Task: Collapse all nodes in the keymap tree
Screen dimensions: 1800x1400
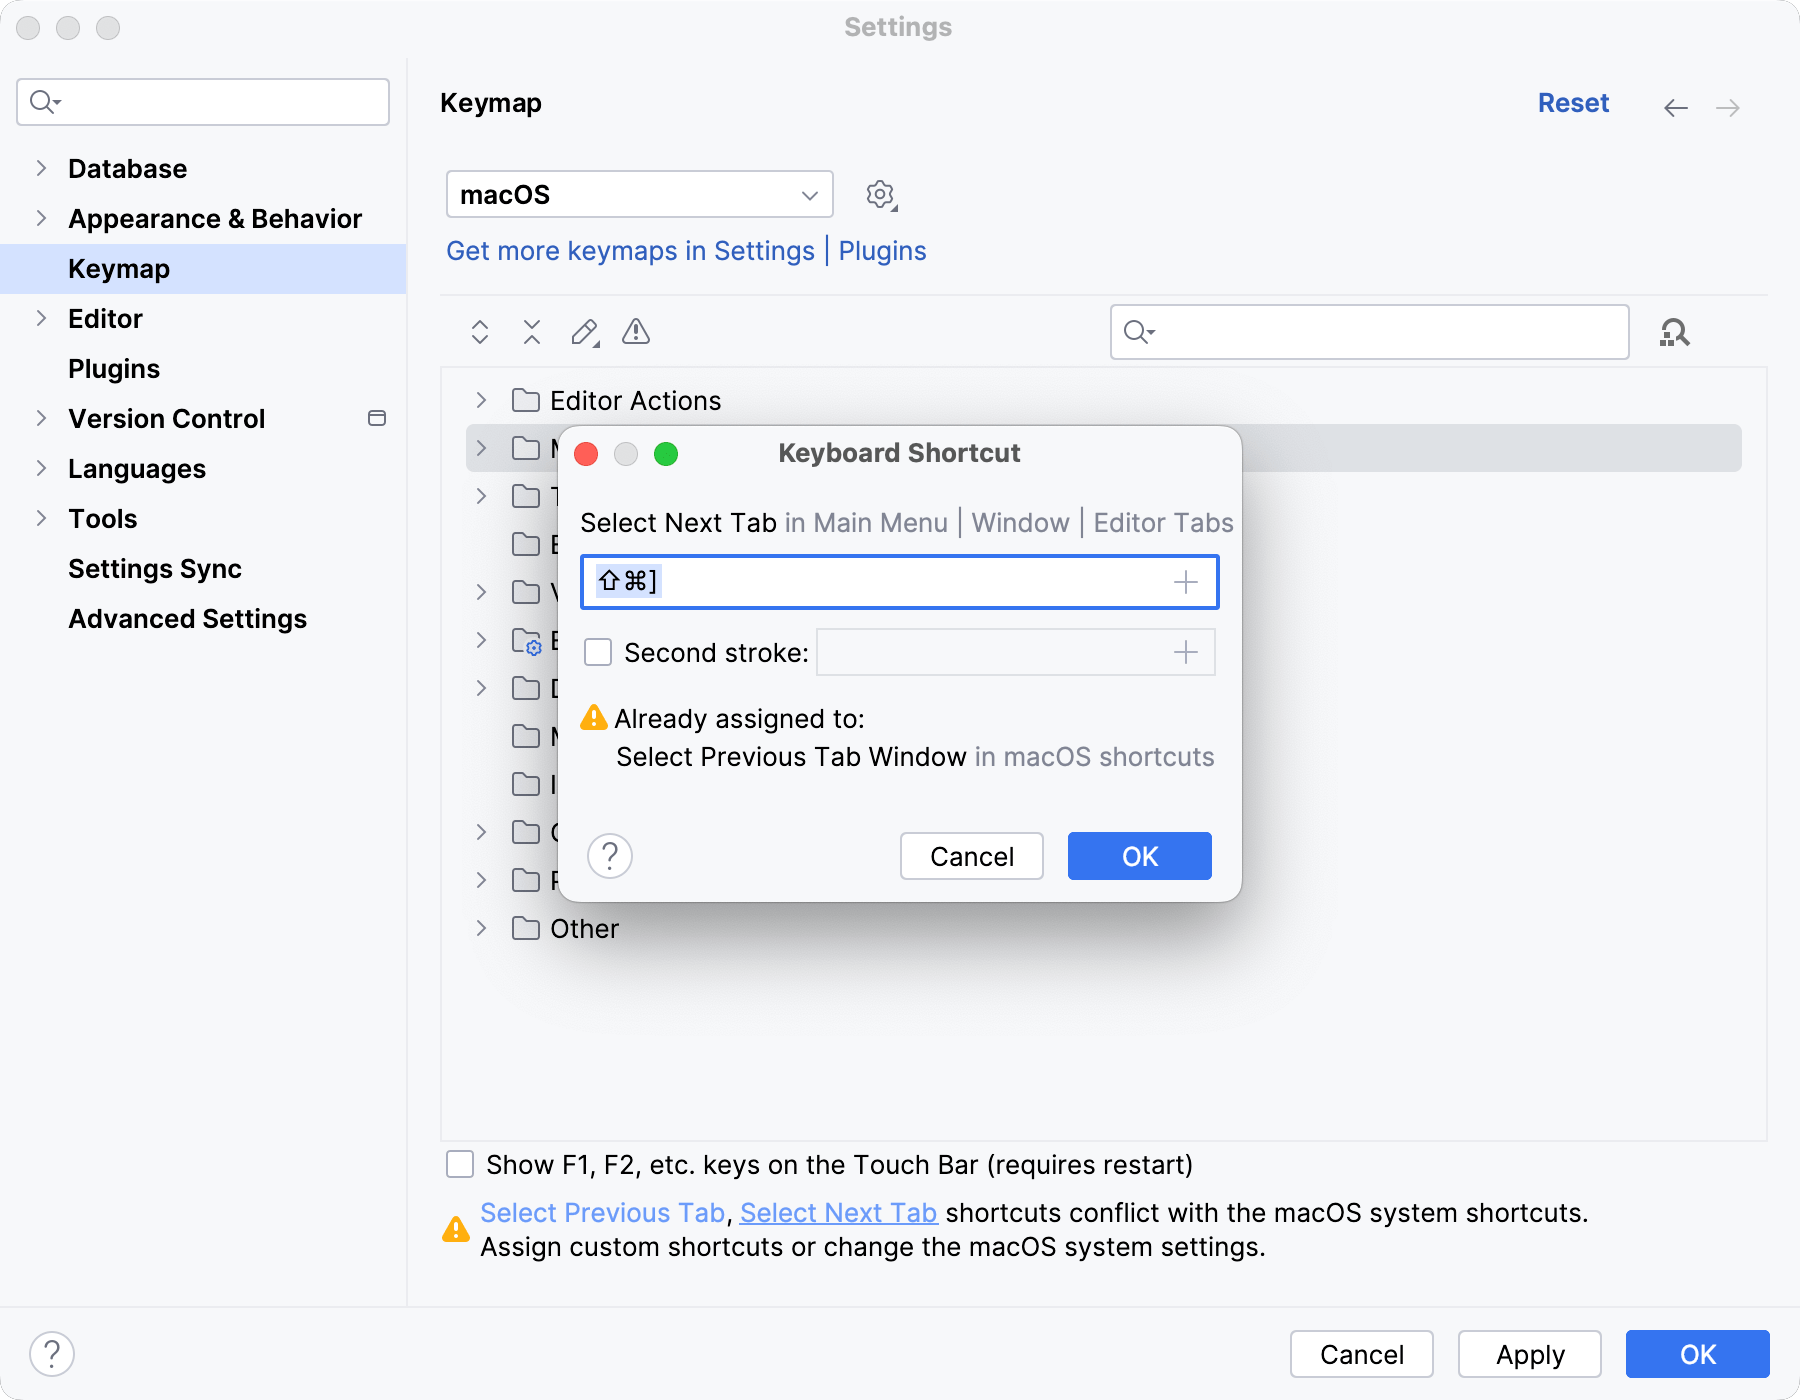Action: click(x=531, y=332)
